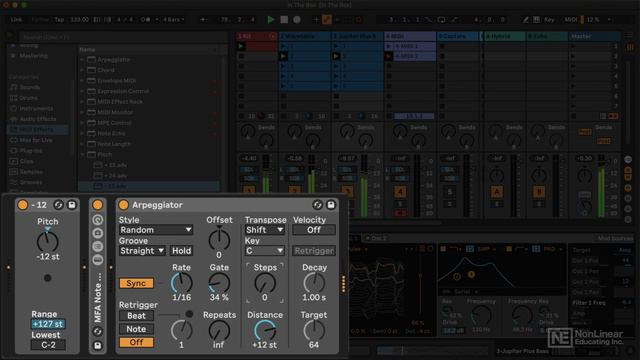
Task: Select Max for Live category in browser
Action: click(x=36, y=140)
